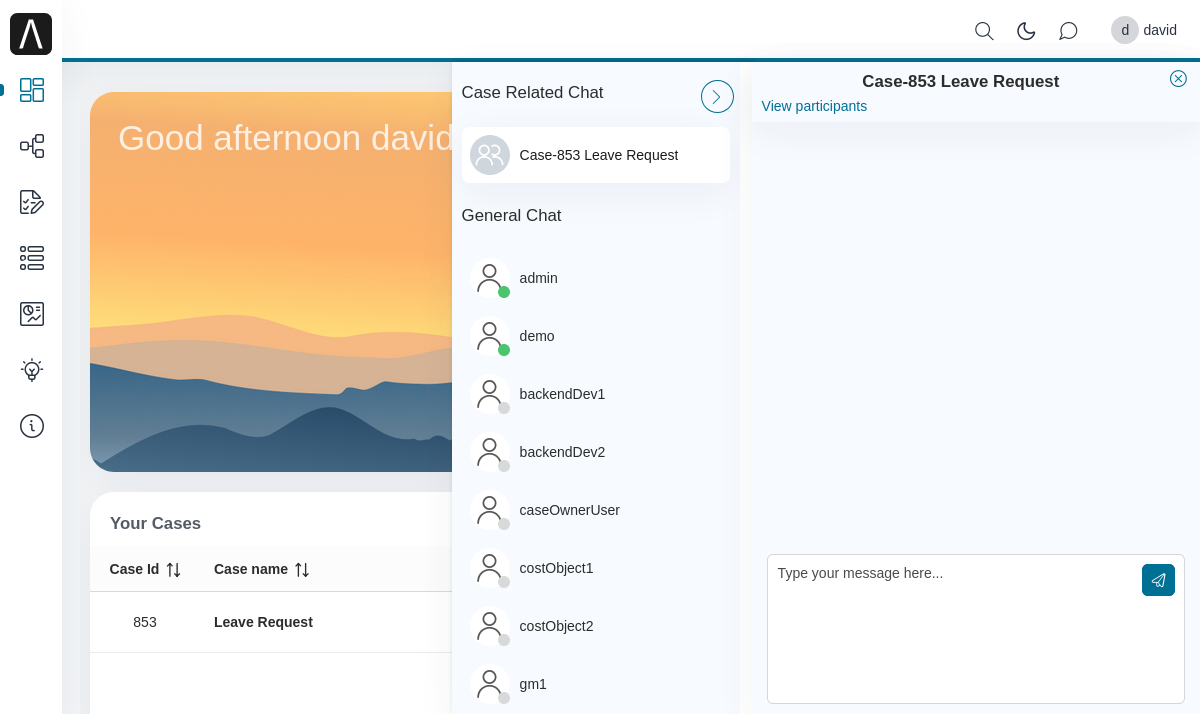Open the tasks checklist edit sidebar icon
The height and width of the screenshot is (714, 1200).
click(x=32, y=202)
